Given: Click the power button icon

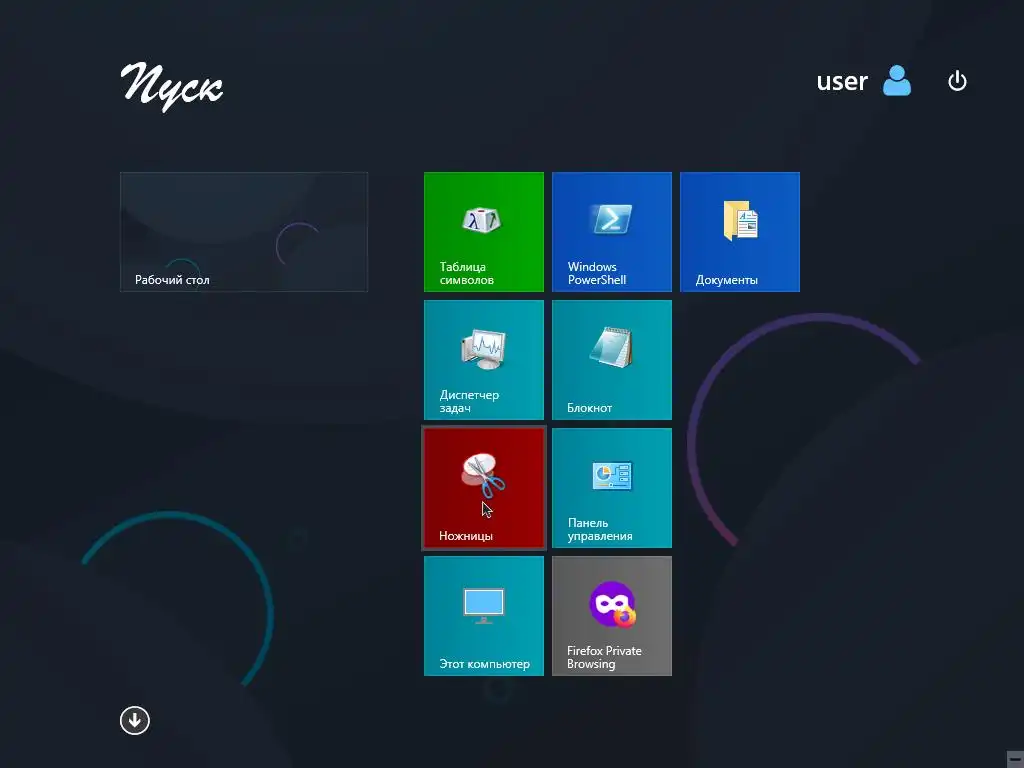Looking at the screenshot, I should click(957, 81).
